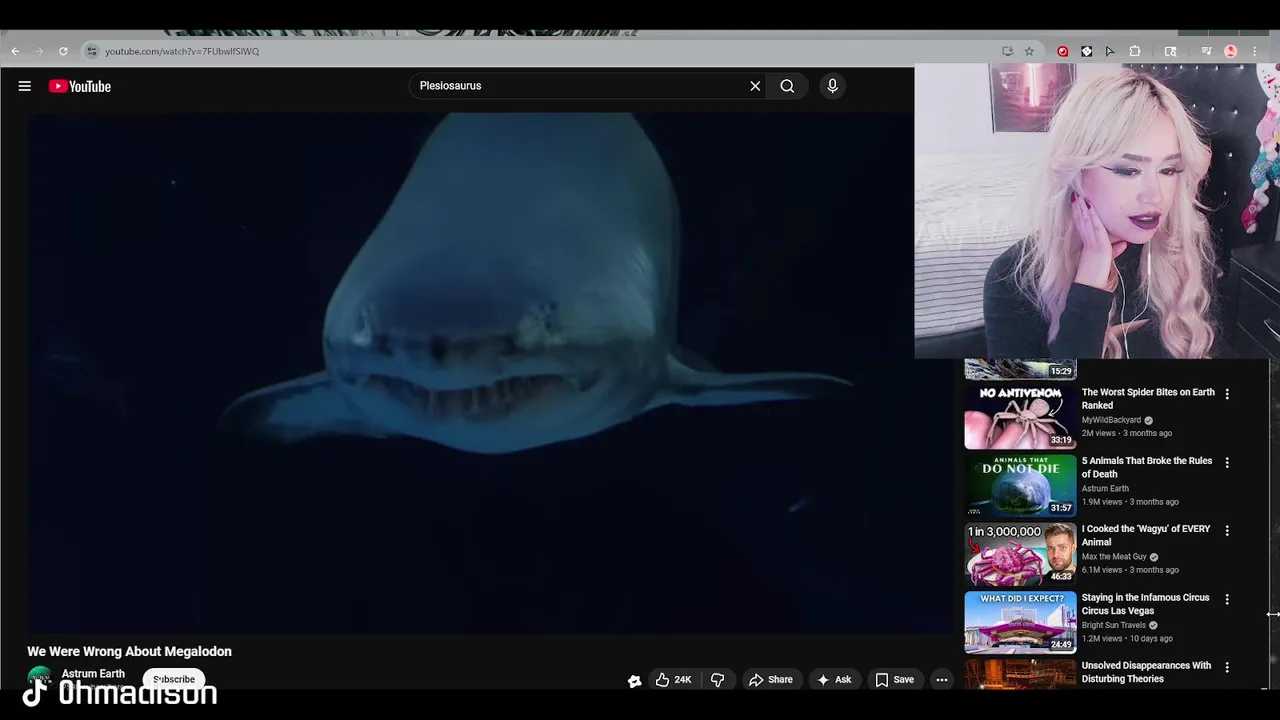Click the magnifying glass search button
Screen dimensions: 1280x720
click(x=787, y=86)
